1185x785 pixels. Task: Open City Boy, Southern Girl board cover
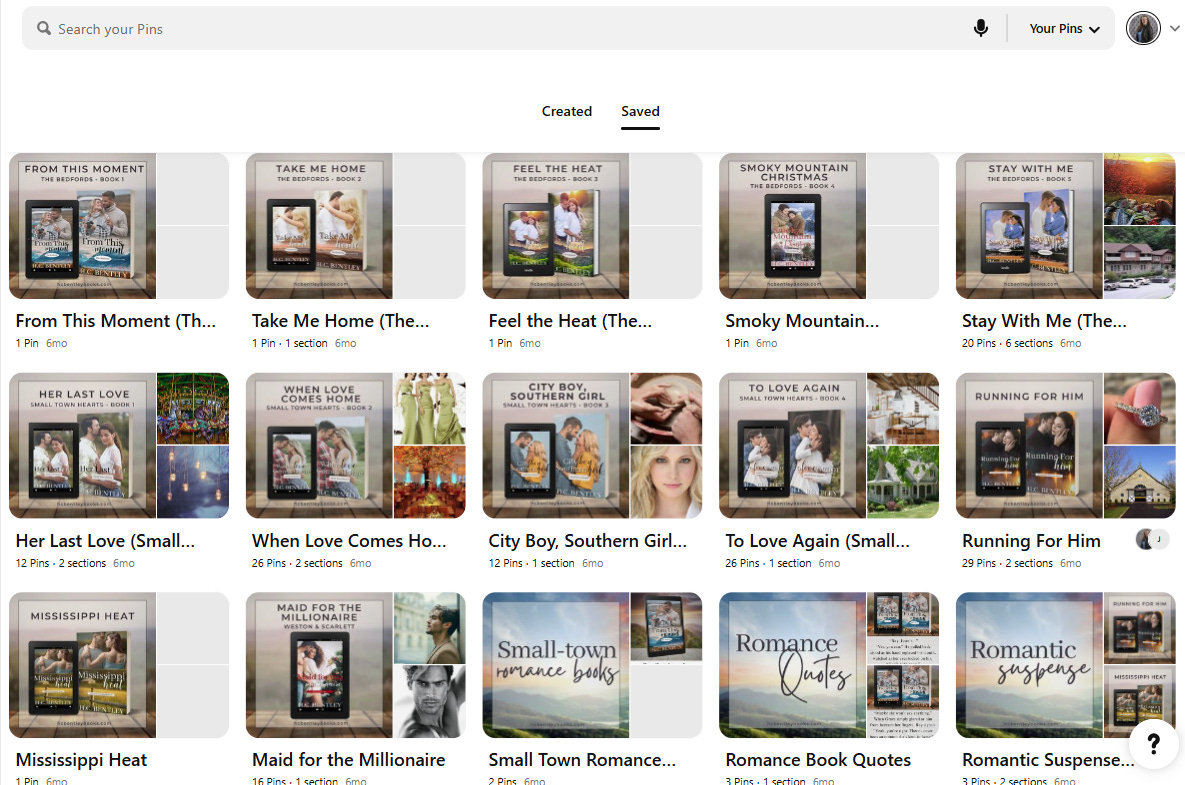(x=555, y=446)
